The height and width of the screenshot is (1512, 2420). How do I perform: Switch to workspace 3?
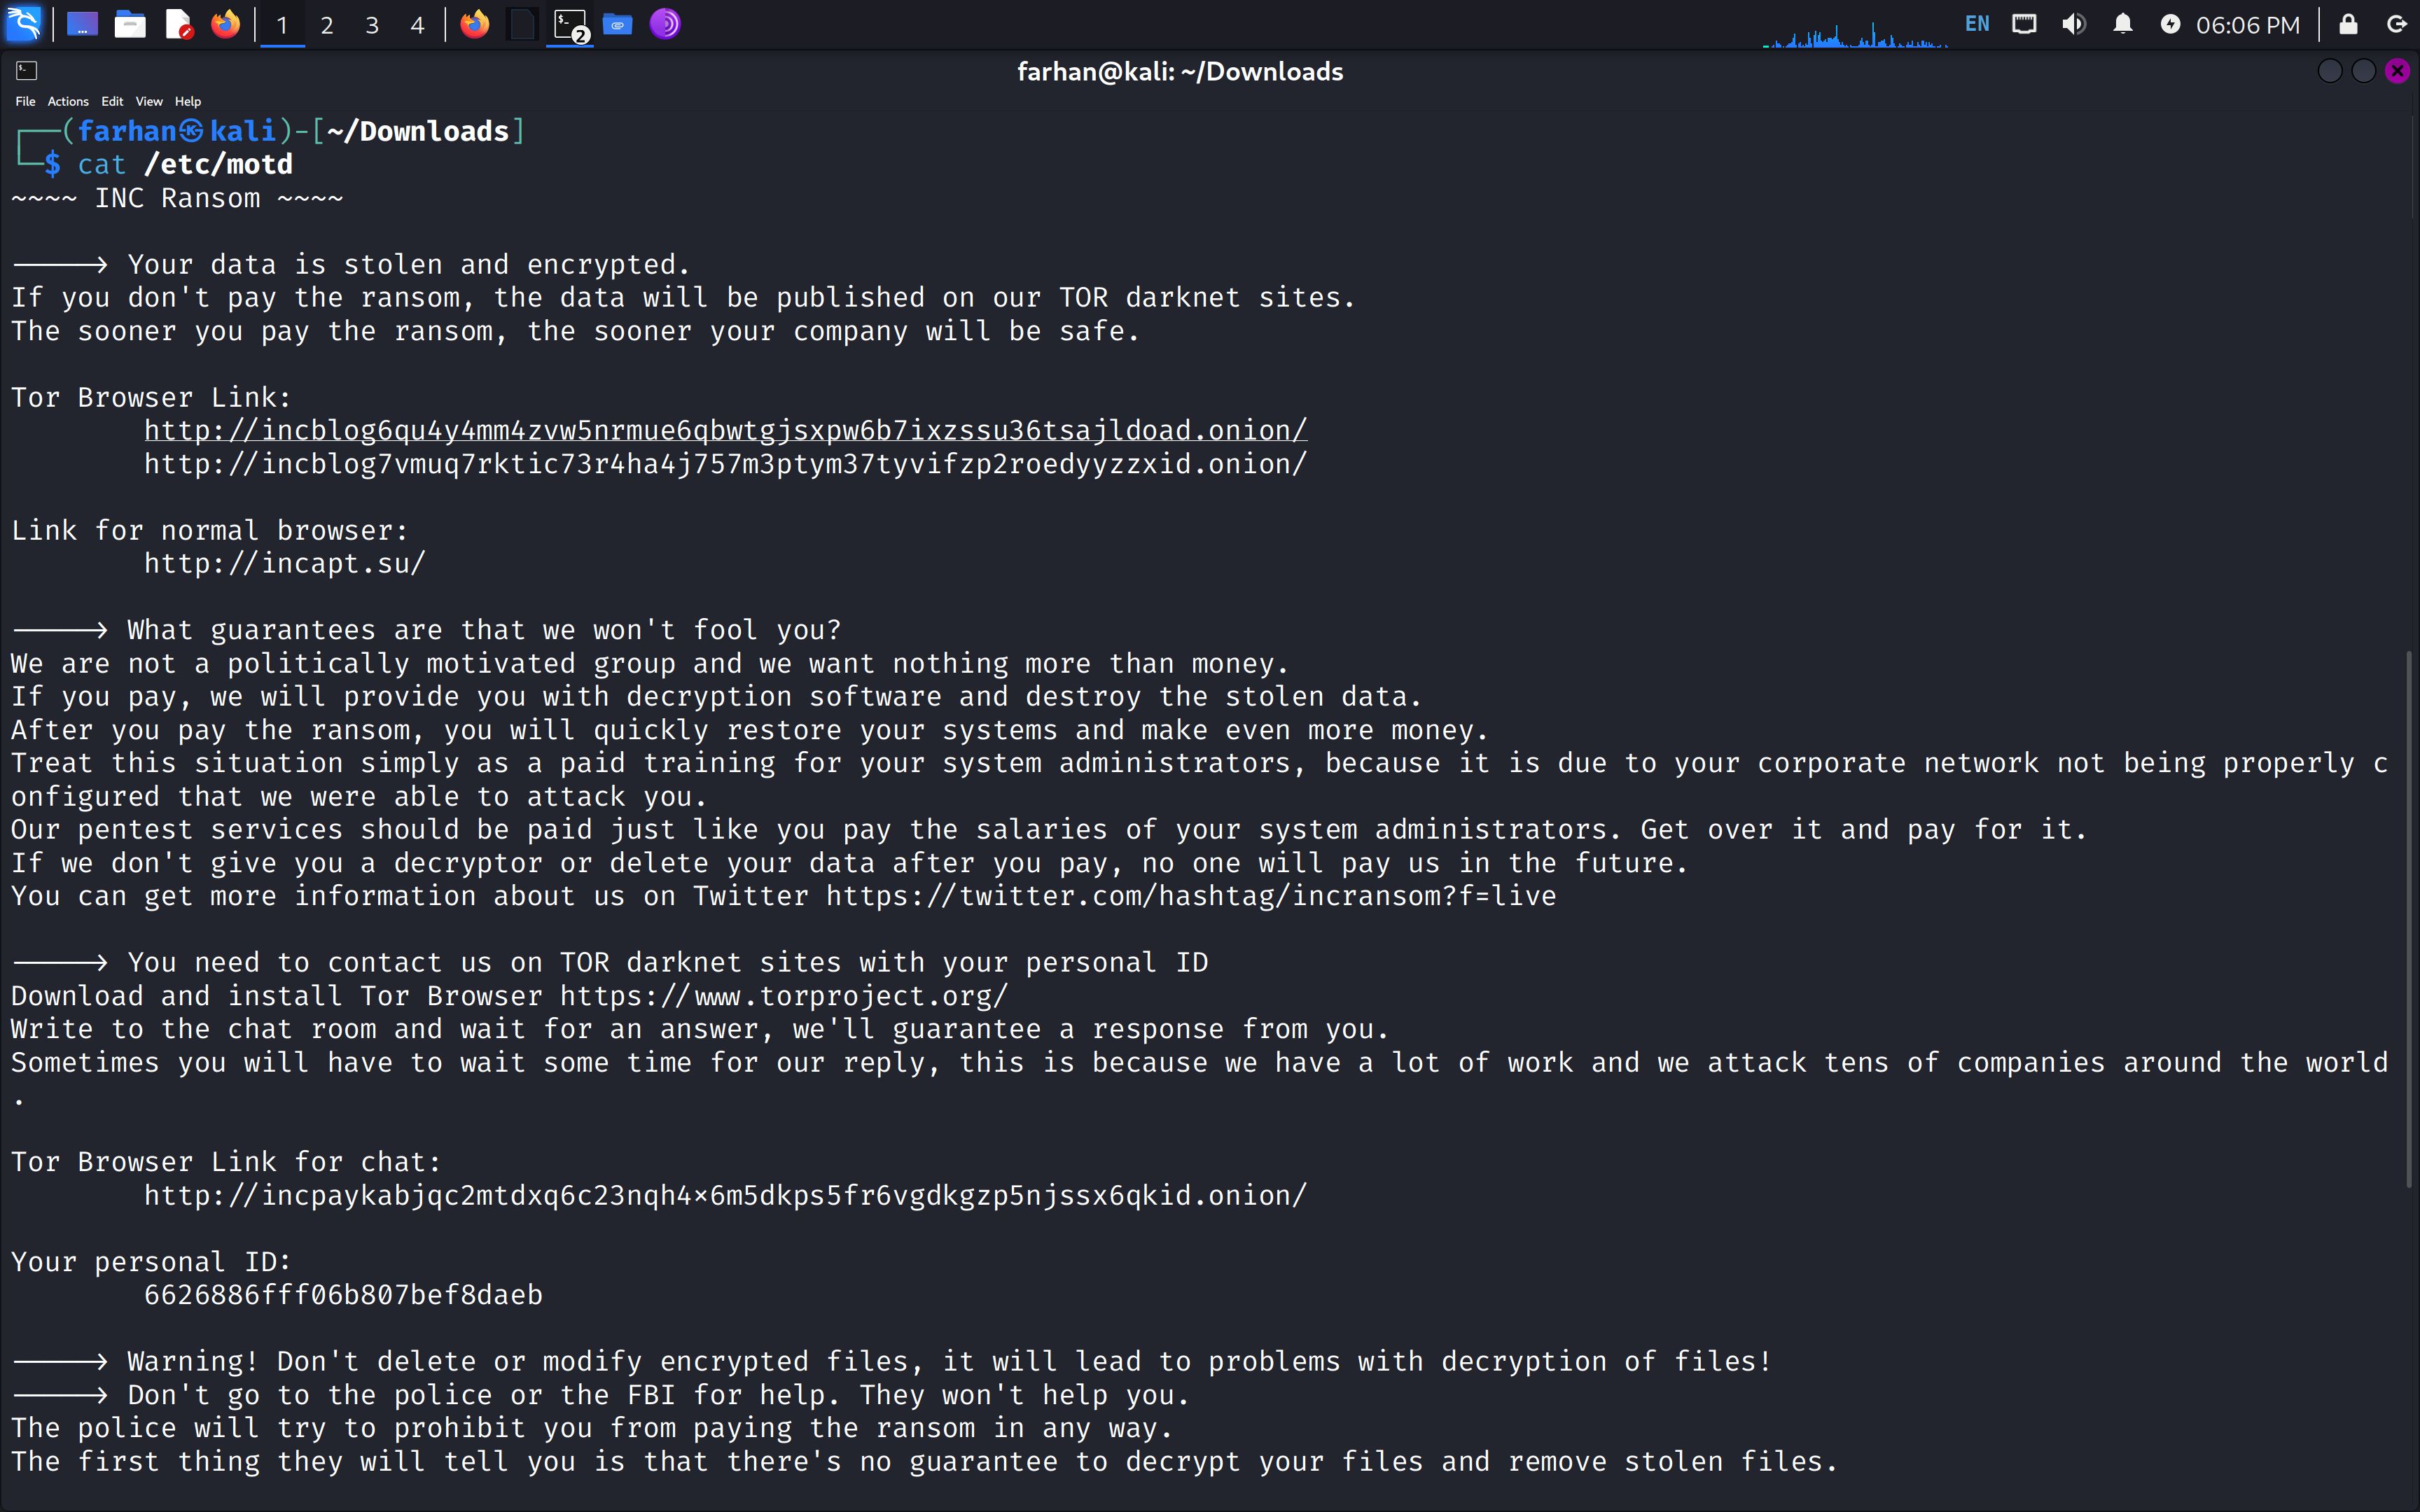[372, 25]
